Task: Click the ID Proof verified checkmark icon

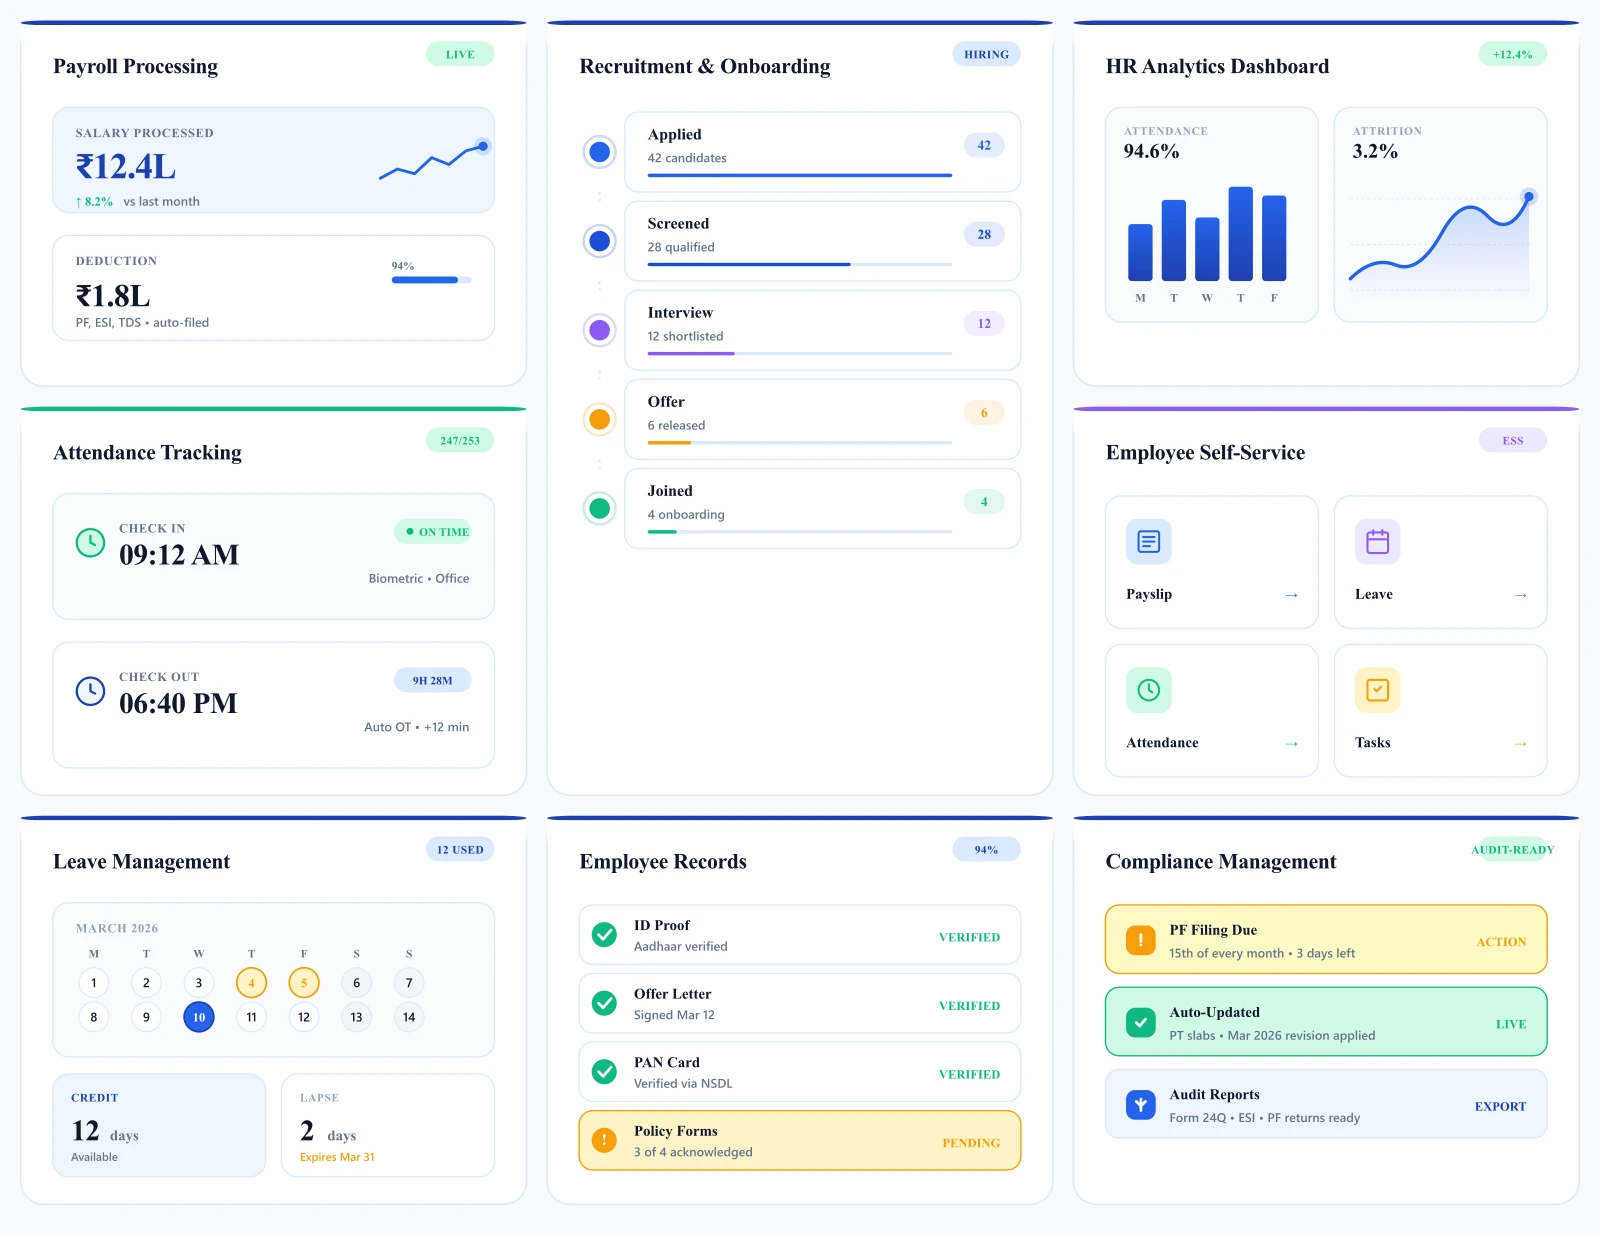Action: click(x=604, y=935)
